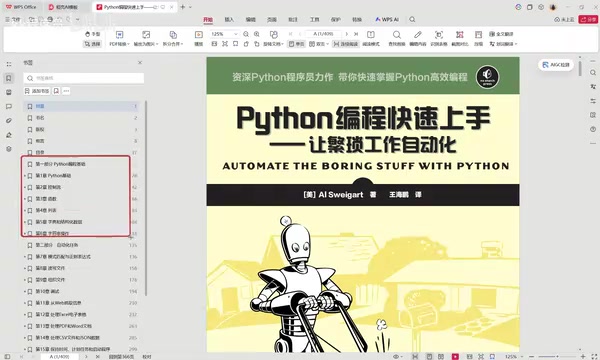This screenshot has width=600, height=360.
Task: Open the comments panel in left sidebar
Action: pos(9,107)
